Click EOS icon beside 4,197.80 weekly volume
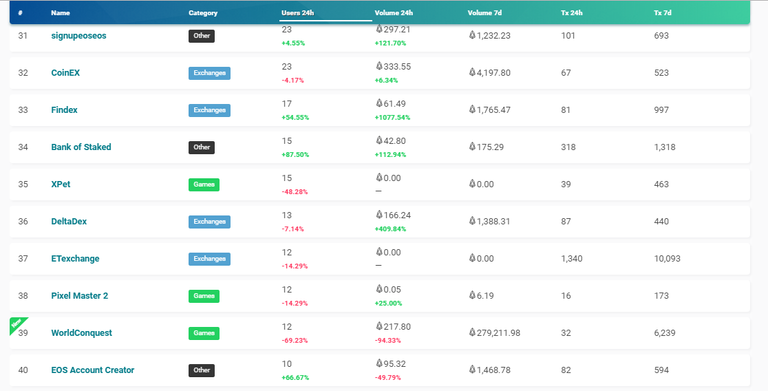Viewport: 768px width, 391px height. [472, 72]
